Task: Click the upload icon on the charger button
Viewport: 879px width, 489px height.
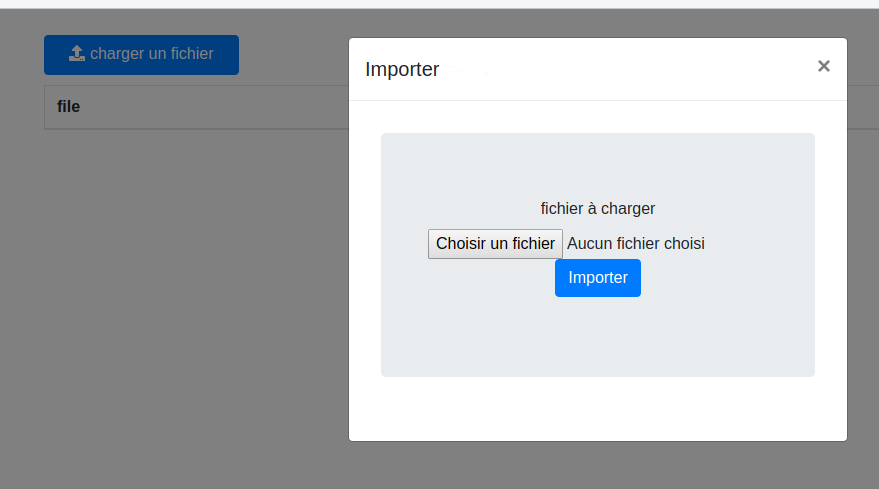Action: pos(77,54)
